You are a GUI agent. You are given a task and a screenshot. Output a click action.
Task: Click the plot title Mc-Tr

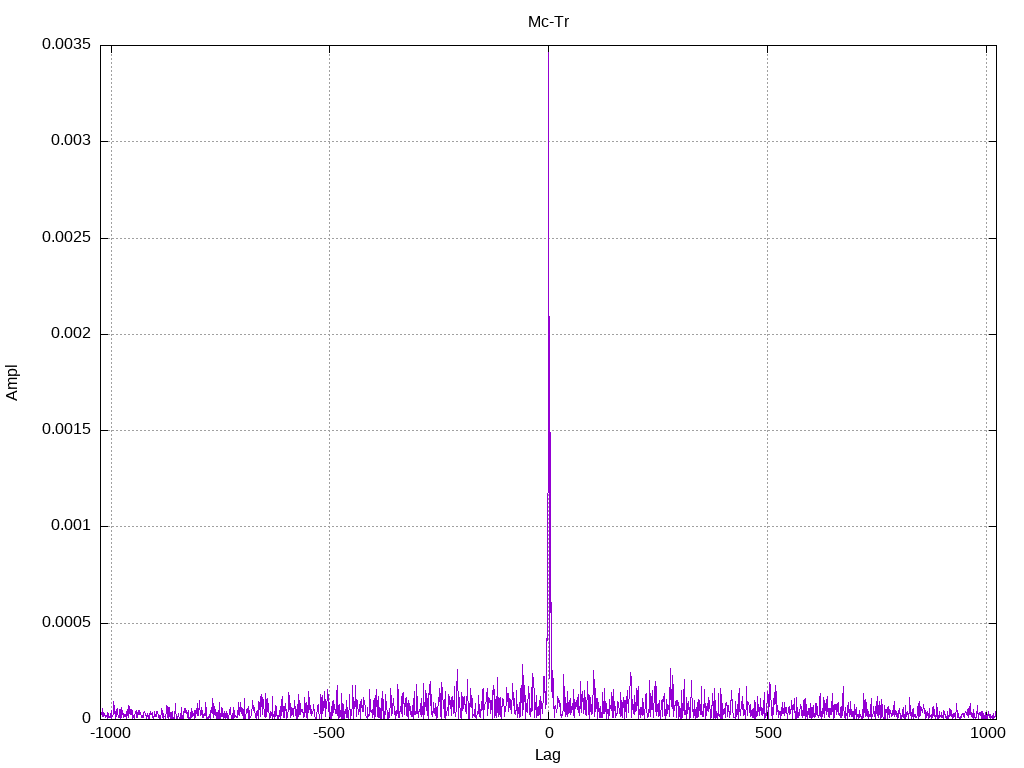tap(548, 22)
